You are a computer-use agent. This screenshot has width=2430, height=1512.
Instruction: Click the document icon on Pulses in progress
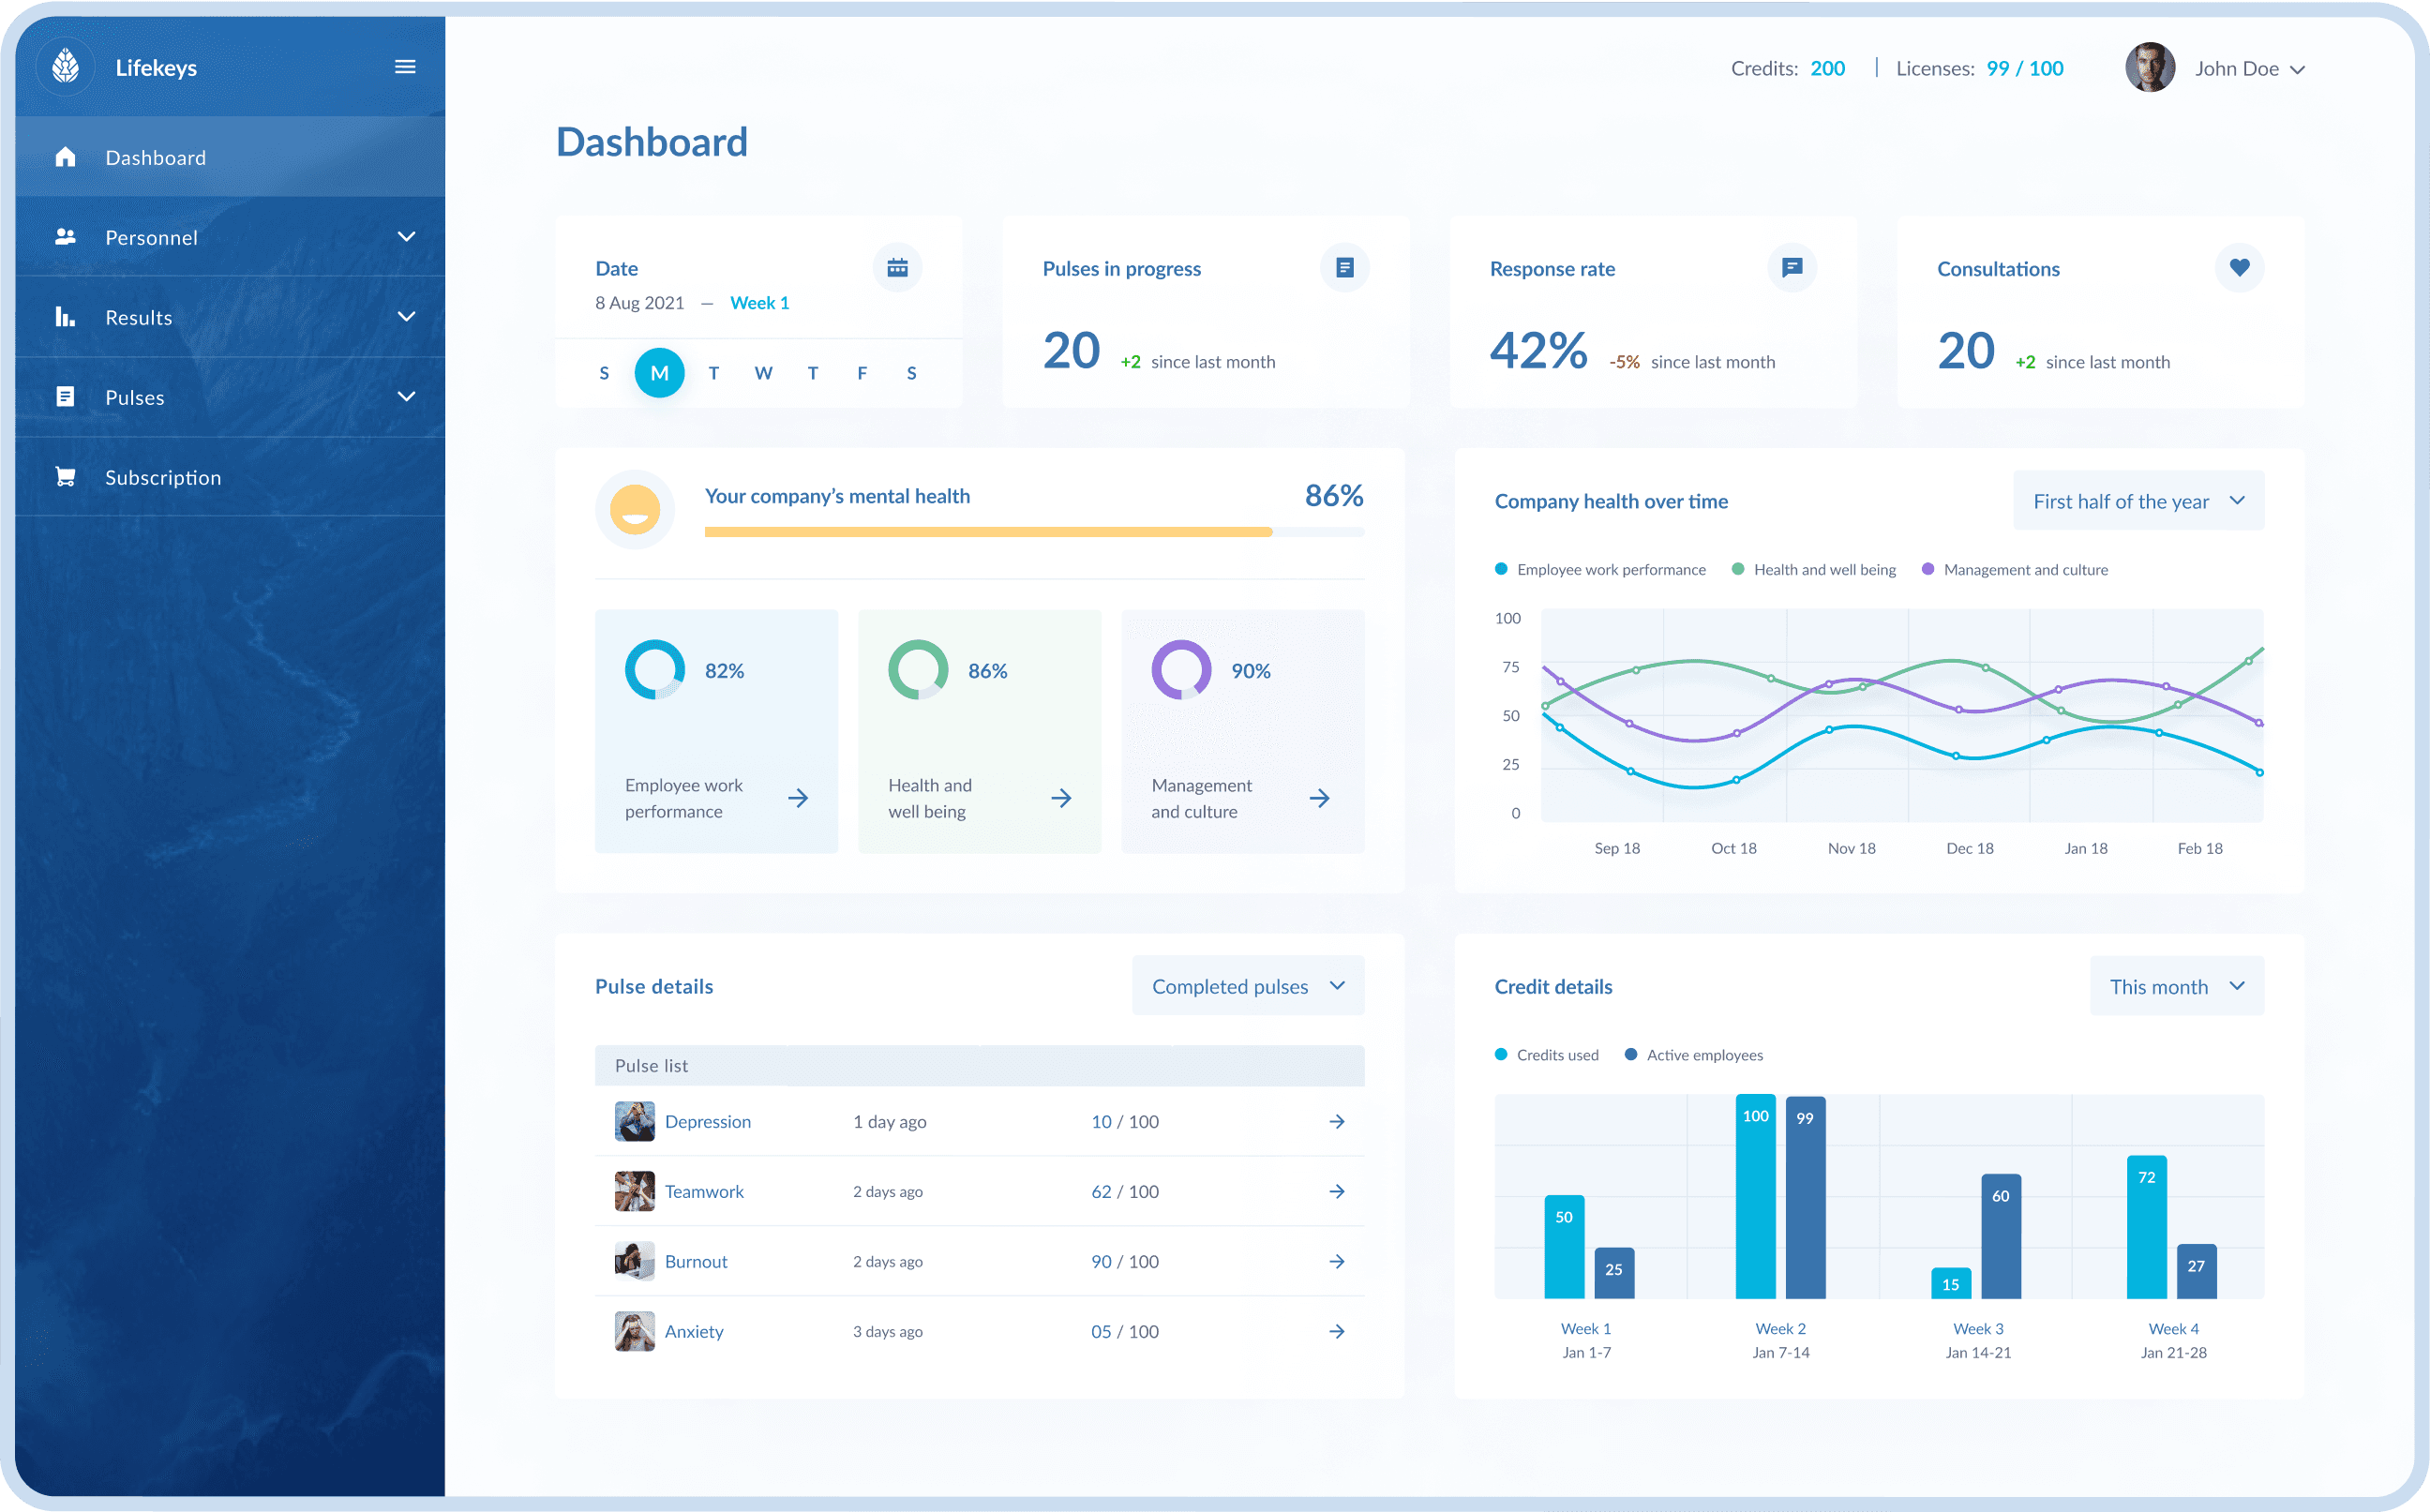pyautogui.click(x=1344, y=268)
